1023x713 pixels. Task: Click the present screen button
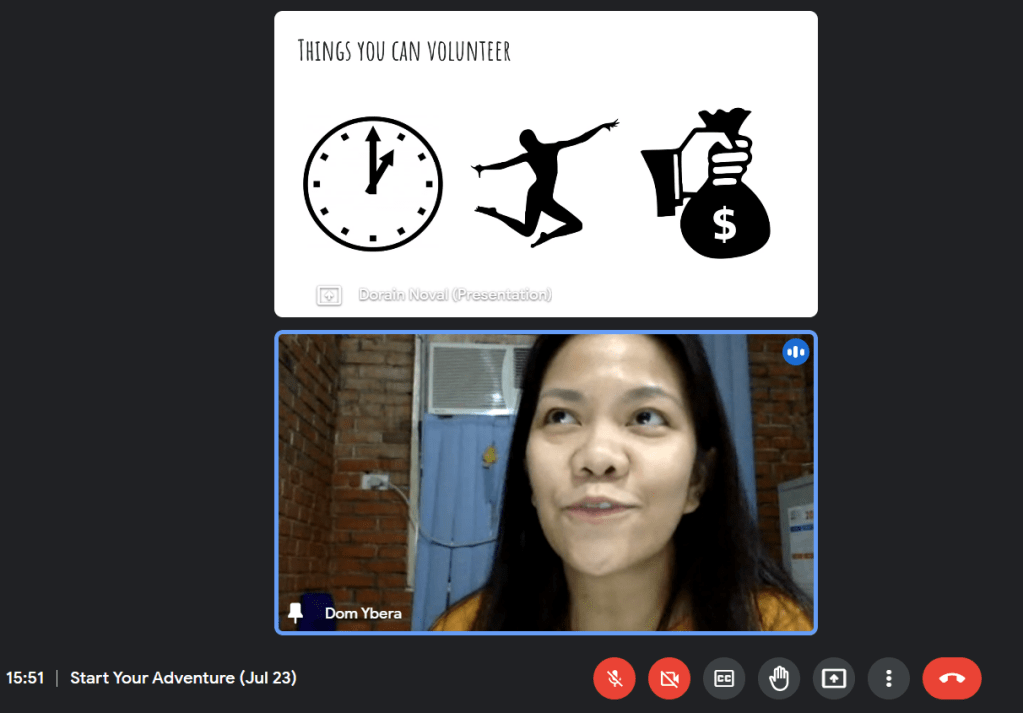(834, 679)
